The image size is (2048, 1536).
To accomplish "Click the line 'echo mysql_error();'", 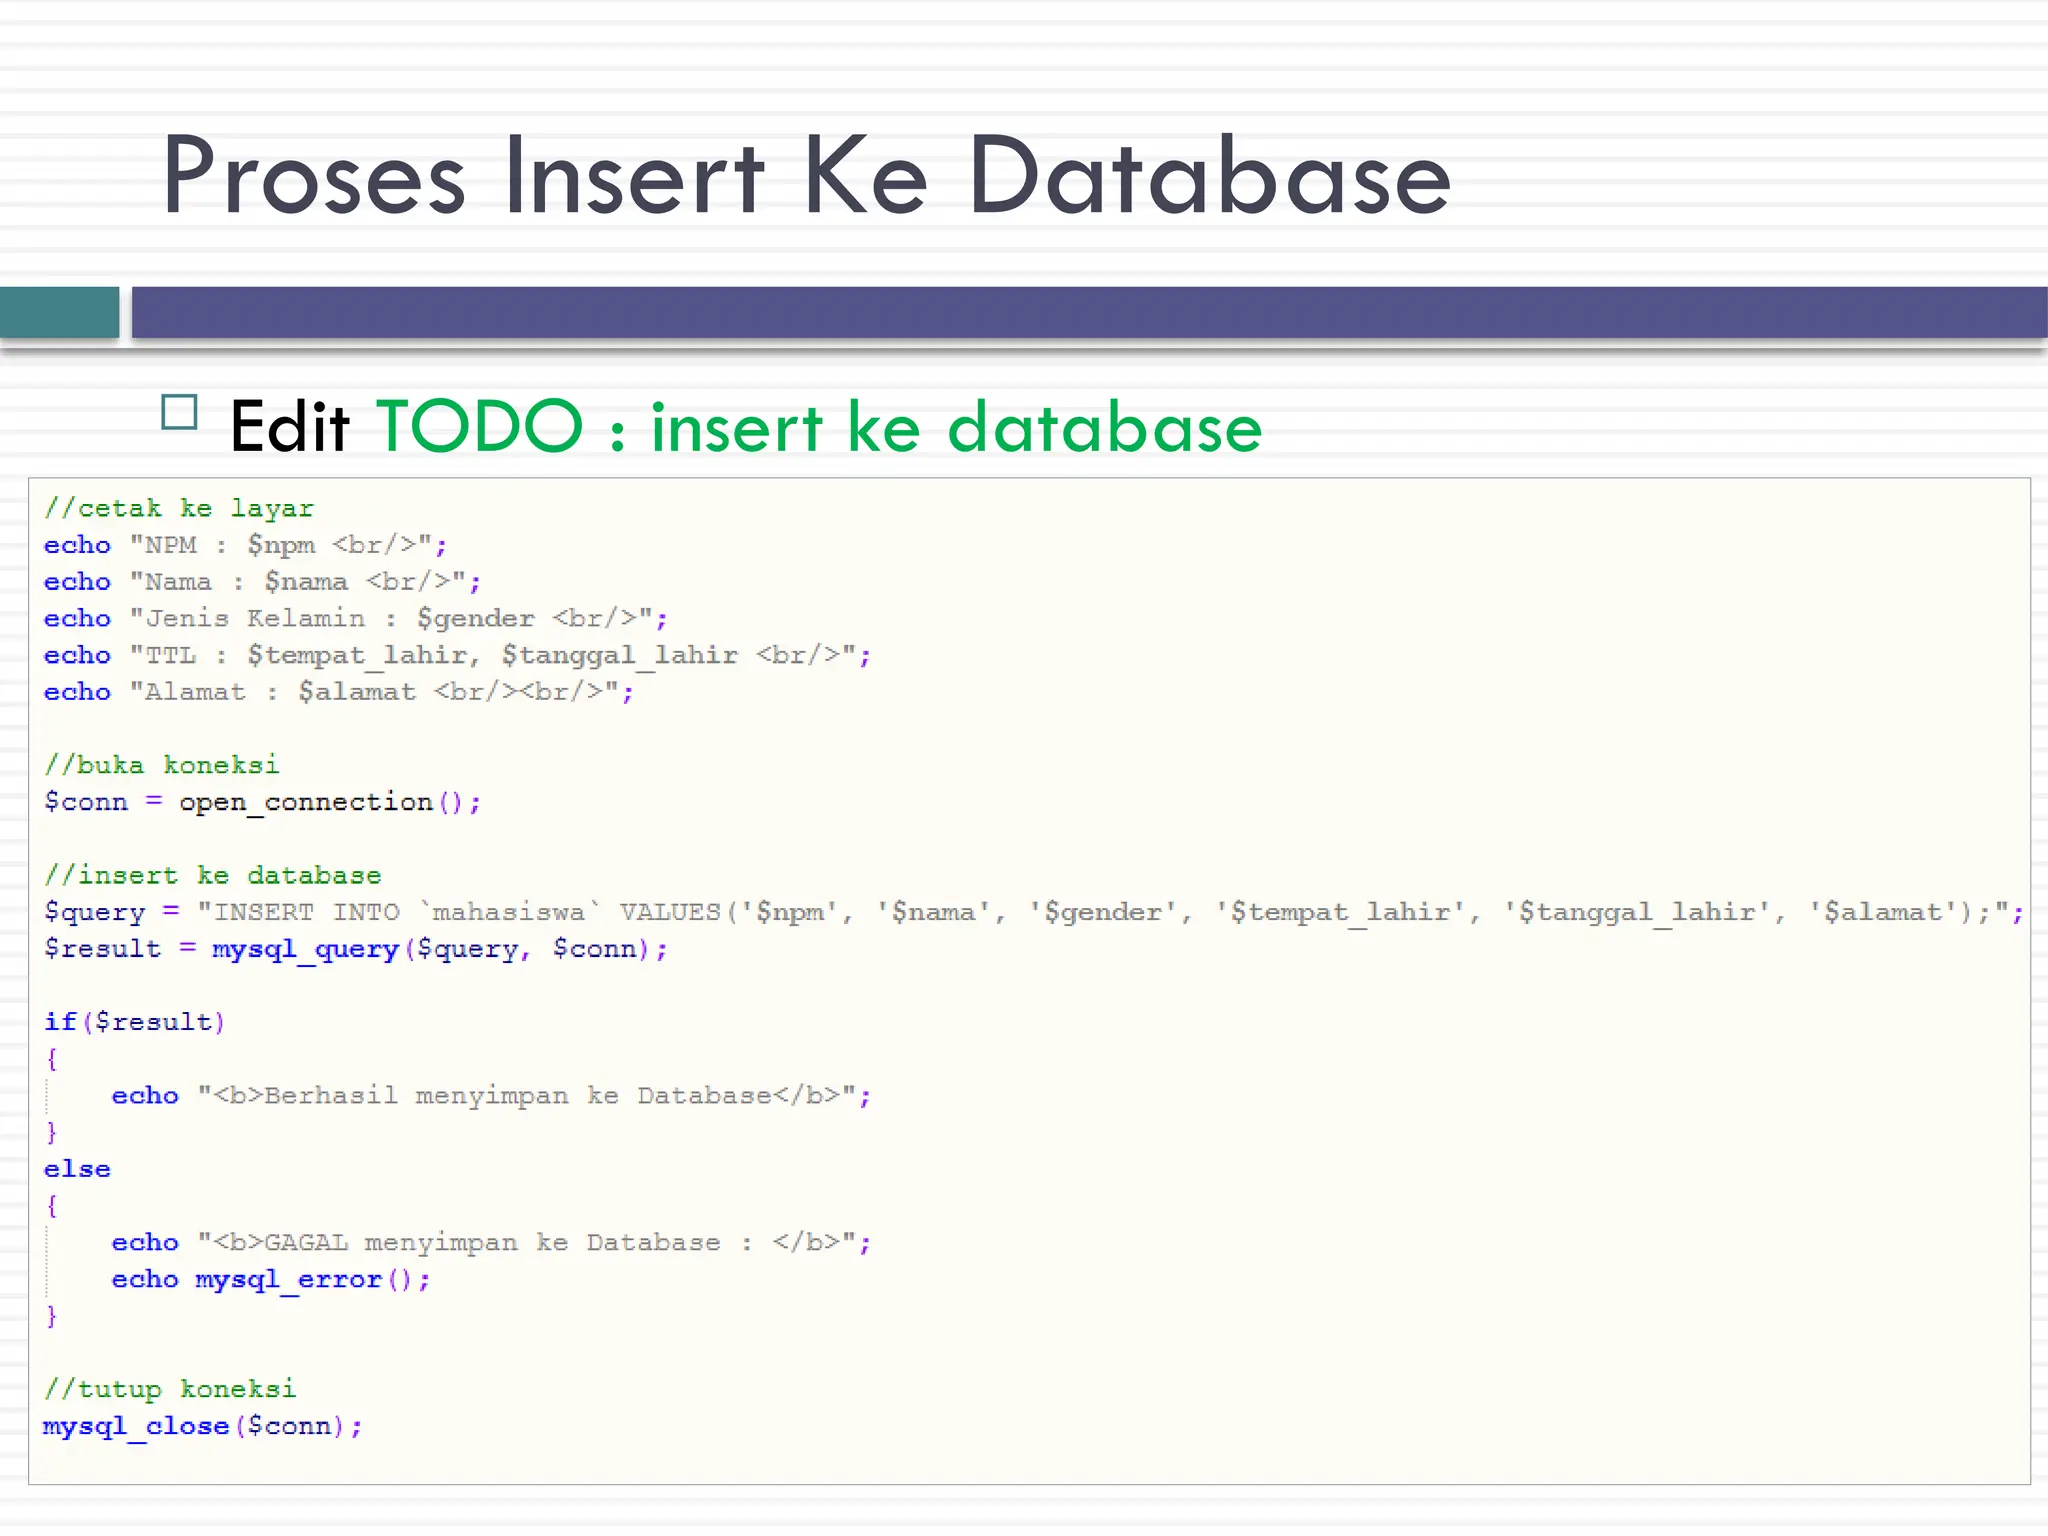I will pos(271,1280).
